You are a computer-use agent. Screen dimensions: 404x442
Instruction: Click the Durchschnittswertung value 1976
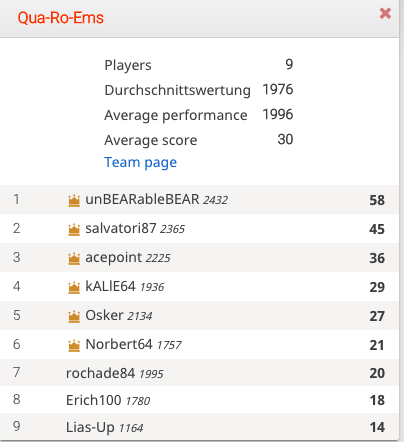pos(278,89)
